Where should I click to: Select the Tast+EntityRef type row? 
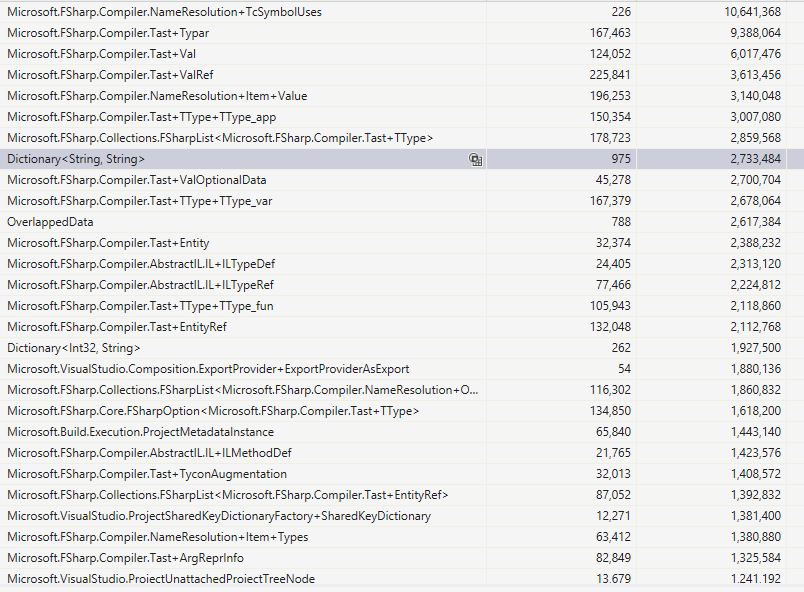pos(402,327)
